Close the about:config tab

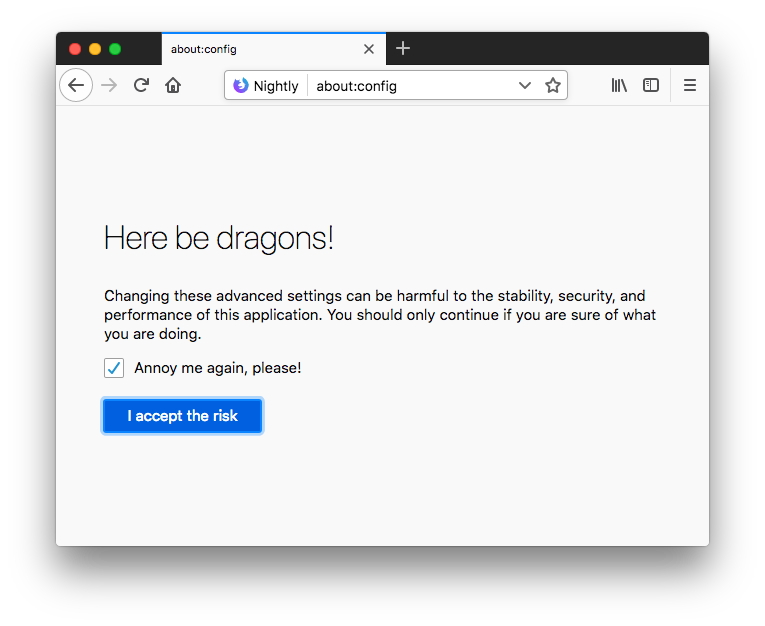(x=369, y=49)
